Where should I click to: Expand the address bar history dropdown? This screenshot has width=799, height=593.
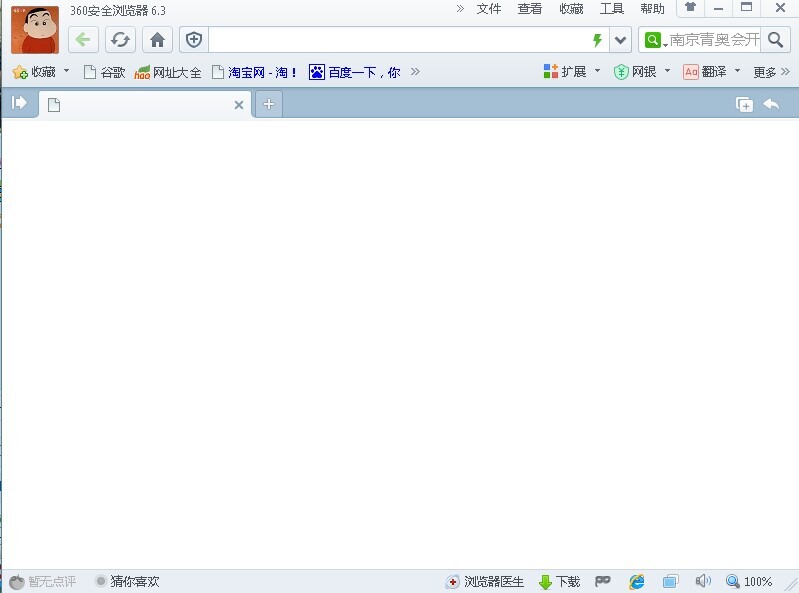click(621, 40)
